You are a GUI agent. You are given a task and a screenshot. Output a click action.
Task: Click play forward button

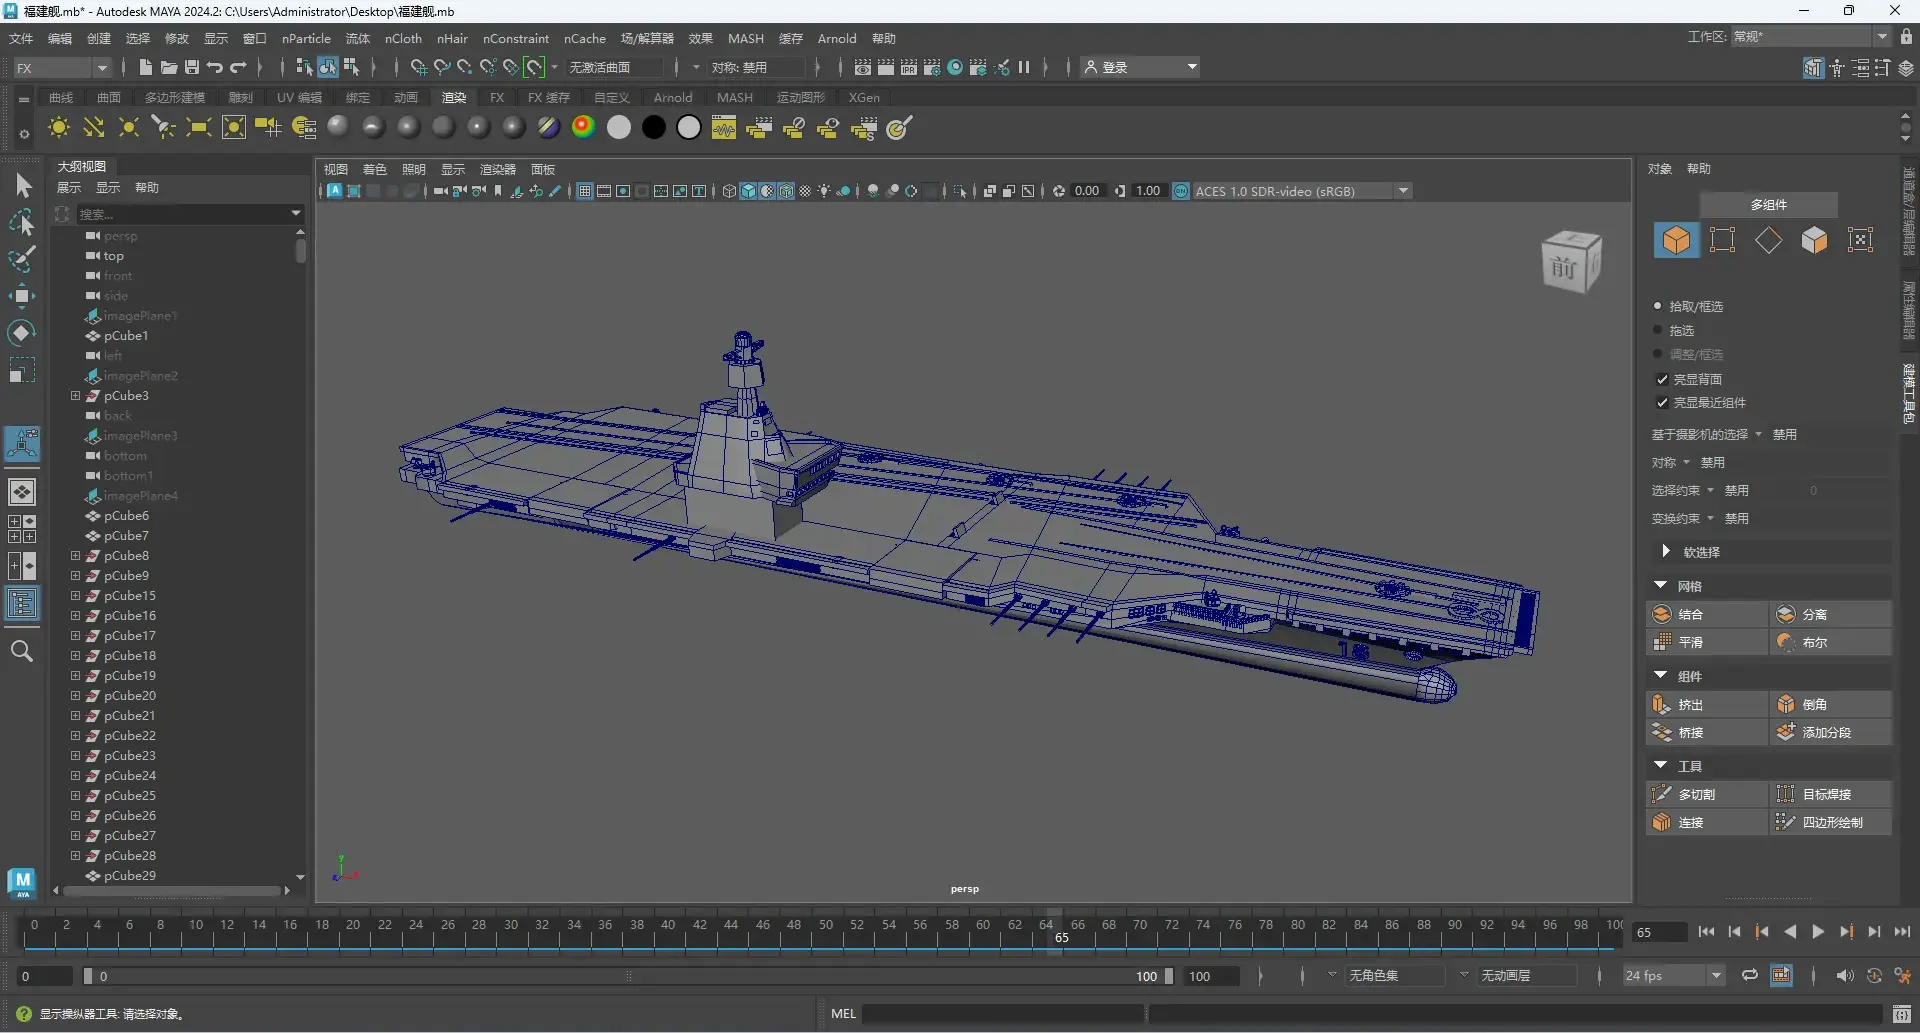click(1818, 932)
